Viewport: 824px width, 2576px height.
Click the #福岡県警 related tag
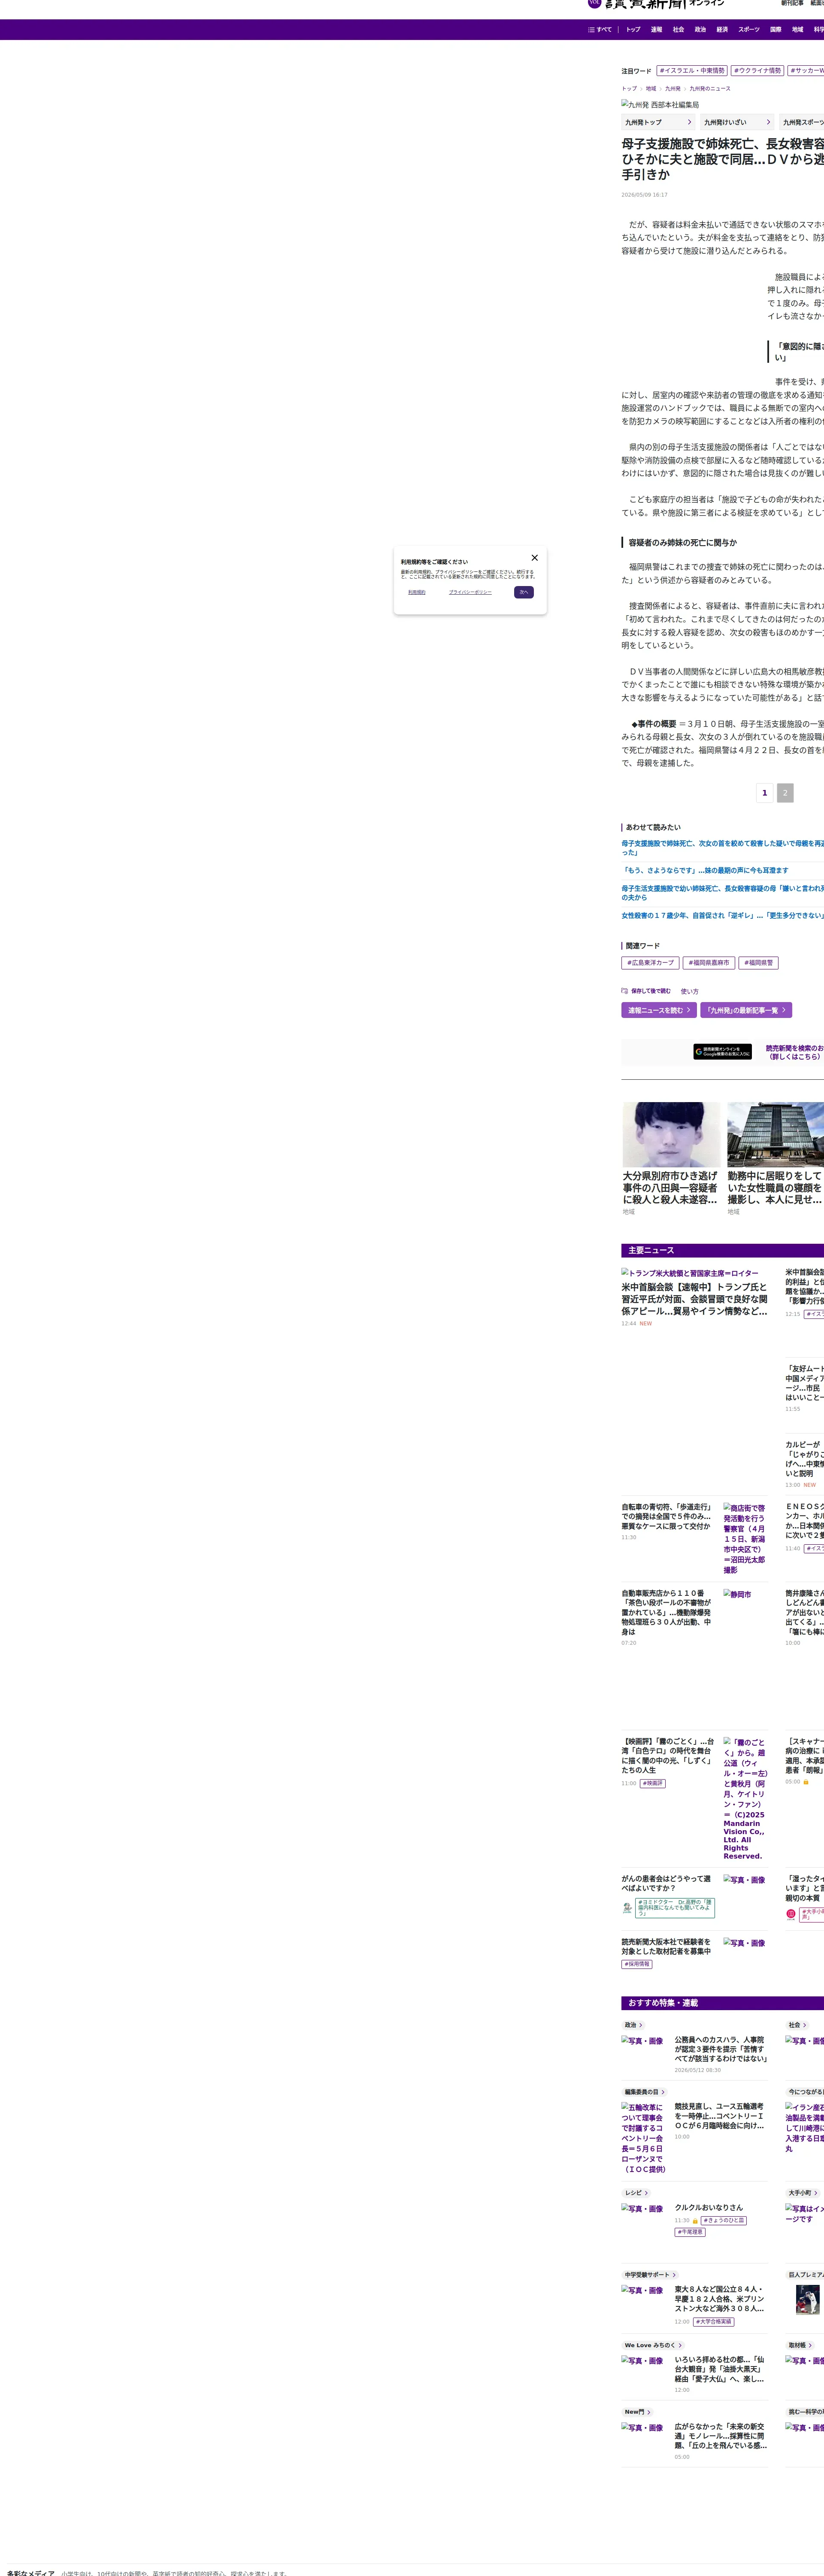pos(759,963)
